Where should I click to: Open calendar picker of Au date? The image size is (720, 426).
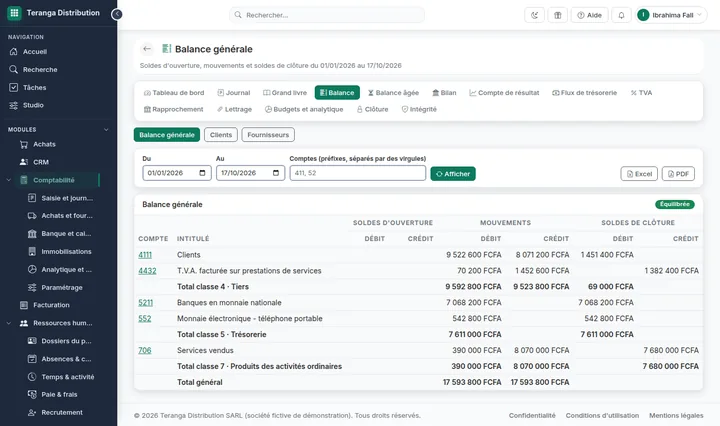[x=276, y=173]
